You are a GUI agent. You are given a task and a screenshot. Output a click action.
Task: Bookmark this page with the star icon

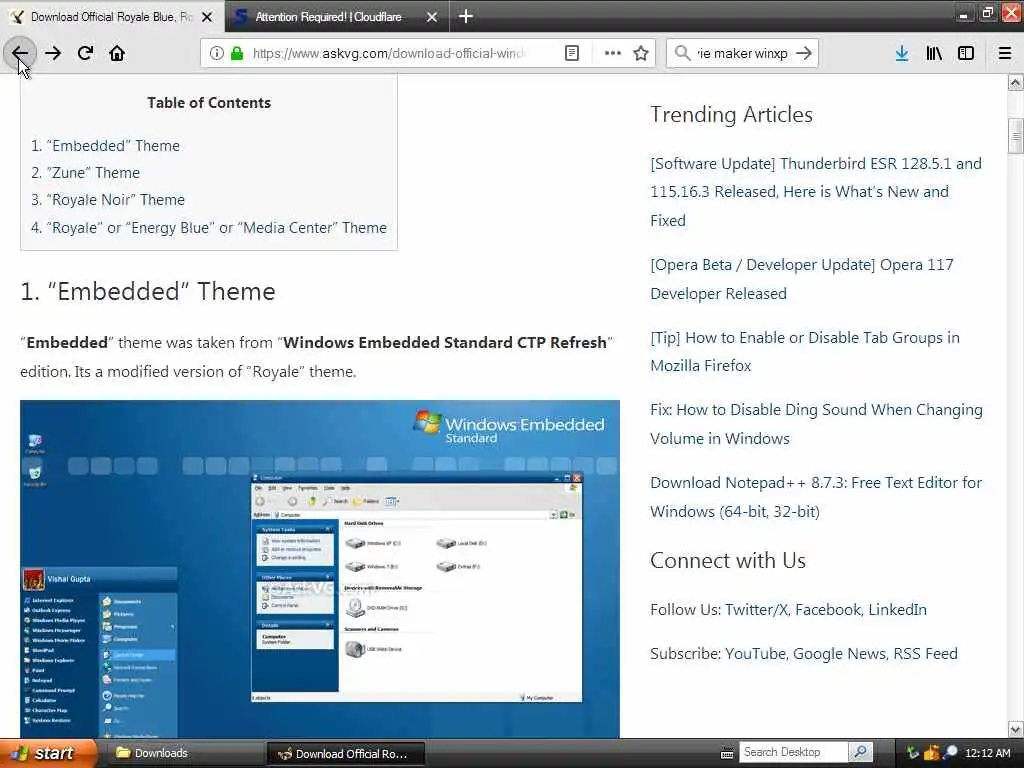(641, 53)
